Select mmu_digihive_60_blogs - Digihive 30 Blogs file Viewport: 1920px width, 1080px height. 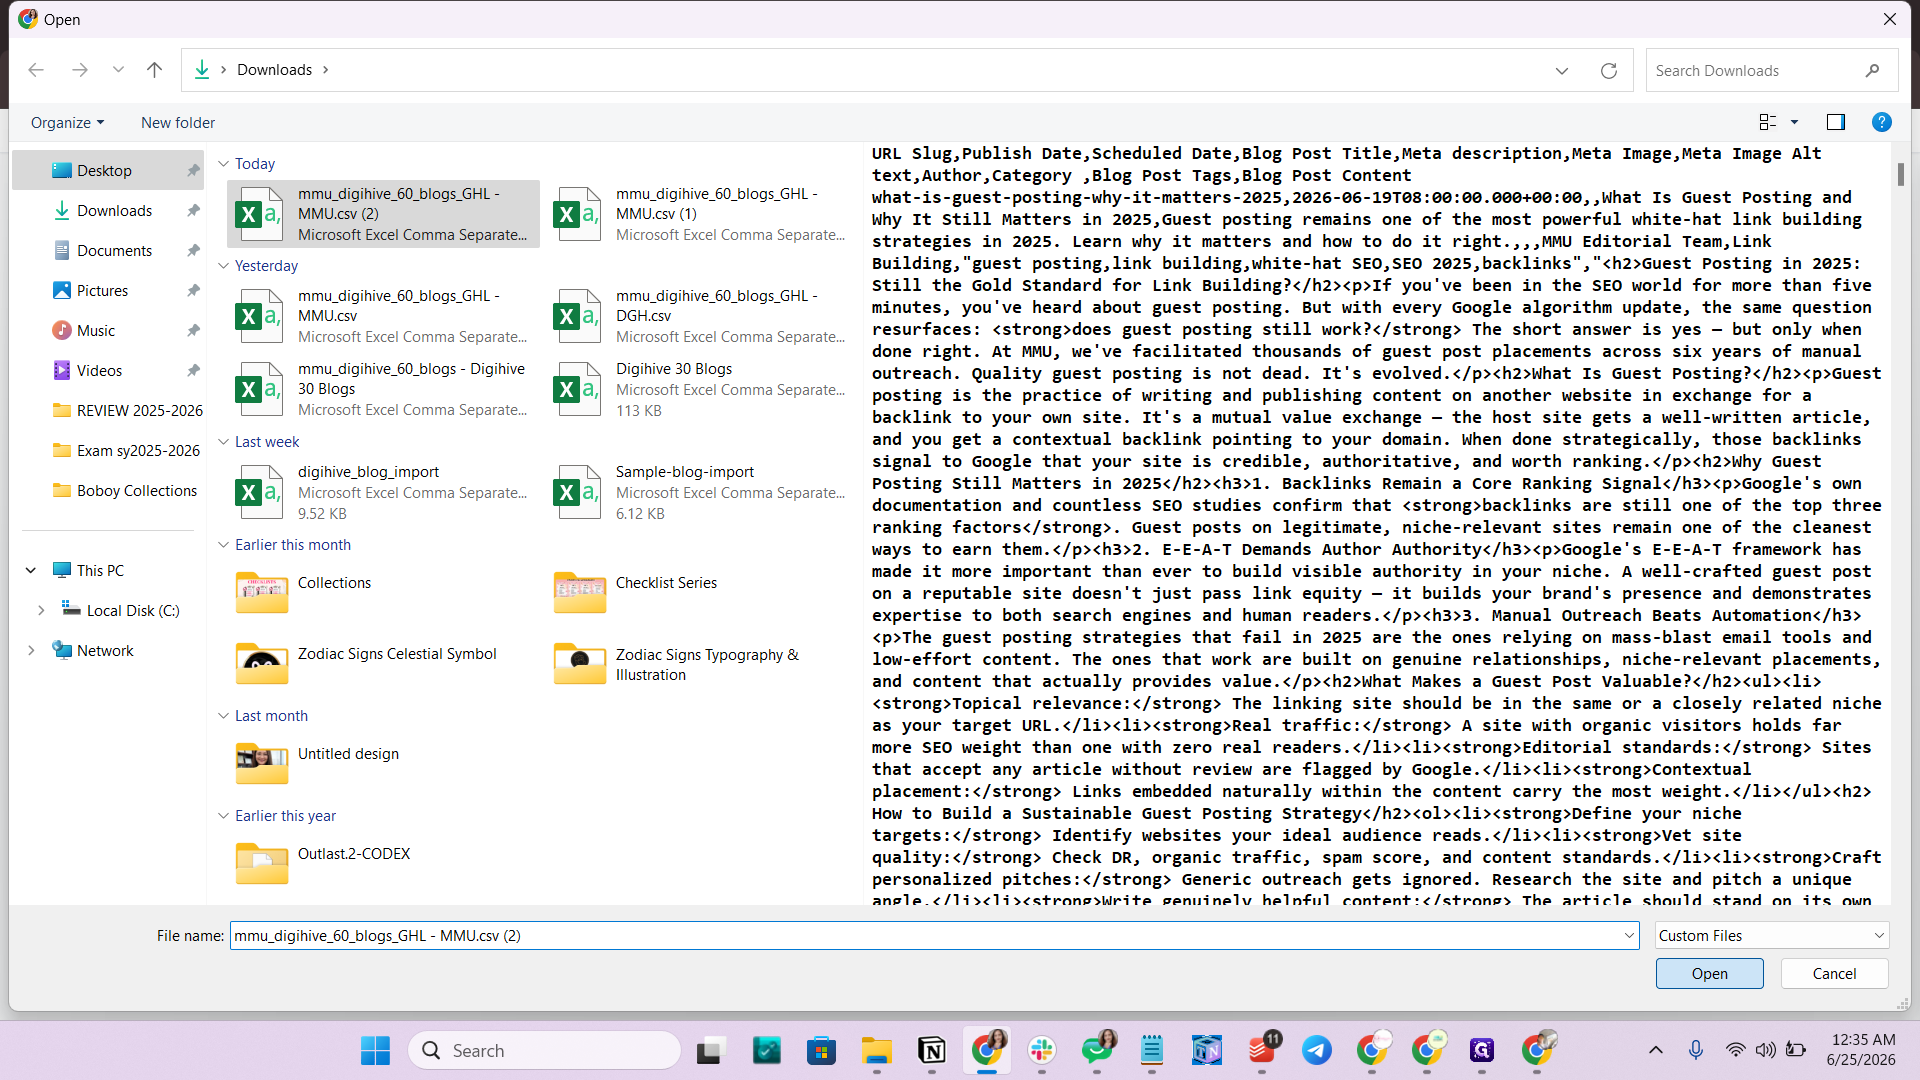click(383, 389)
